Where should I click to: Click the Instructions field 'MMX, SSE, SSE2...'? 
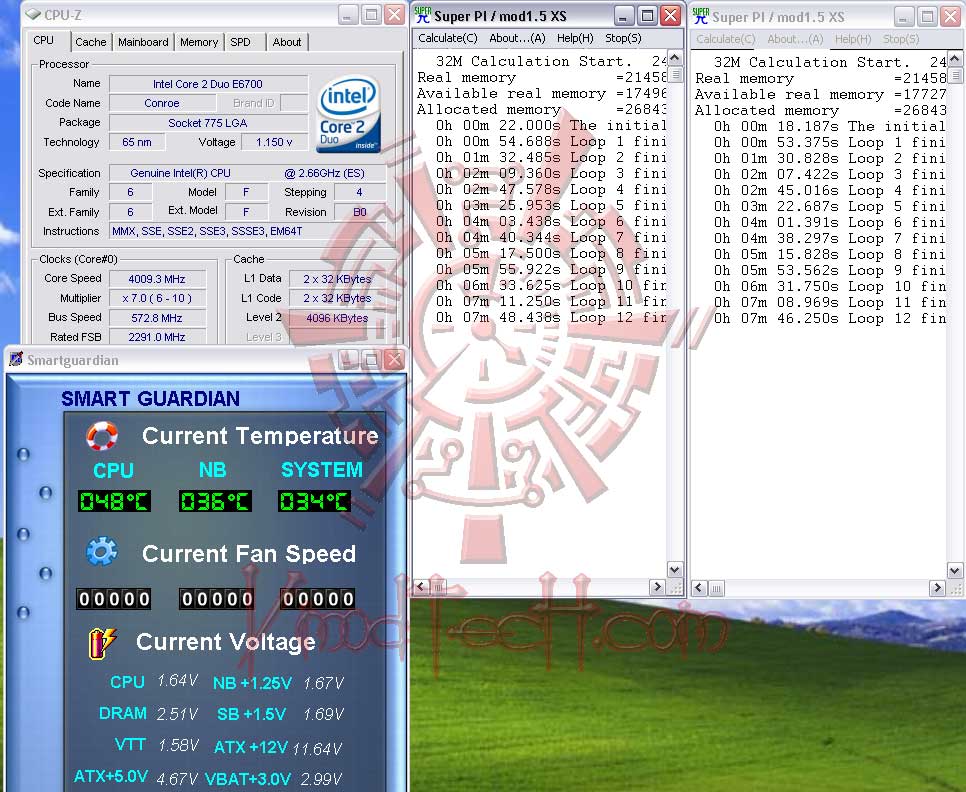[x=248, y=231]
